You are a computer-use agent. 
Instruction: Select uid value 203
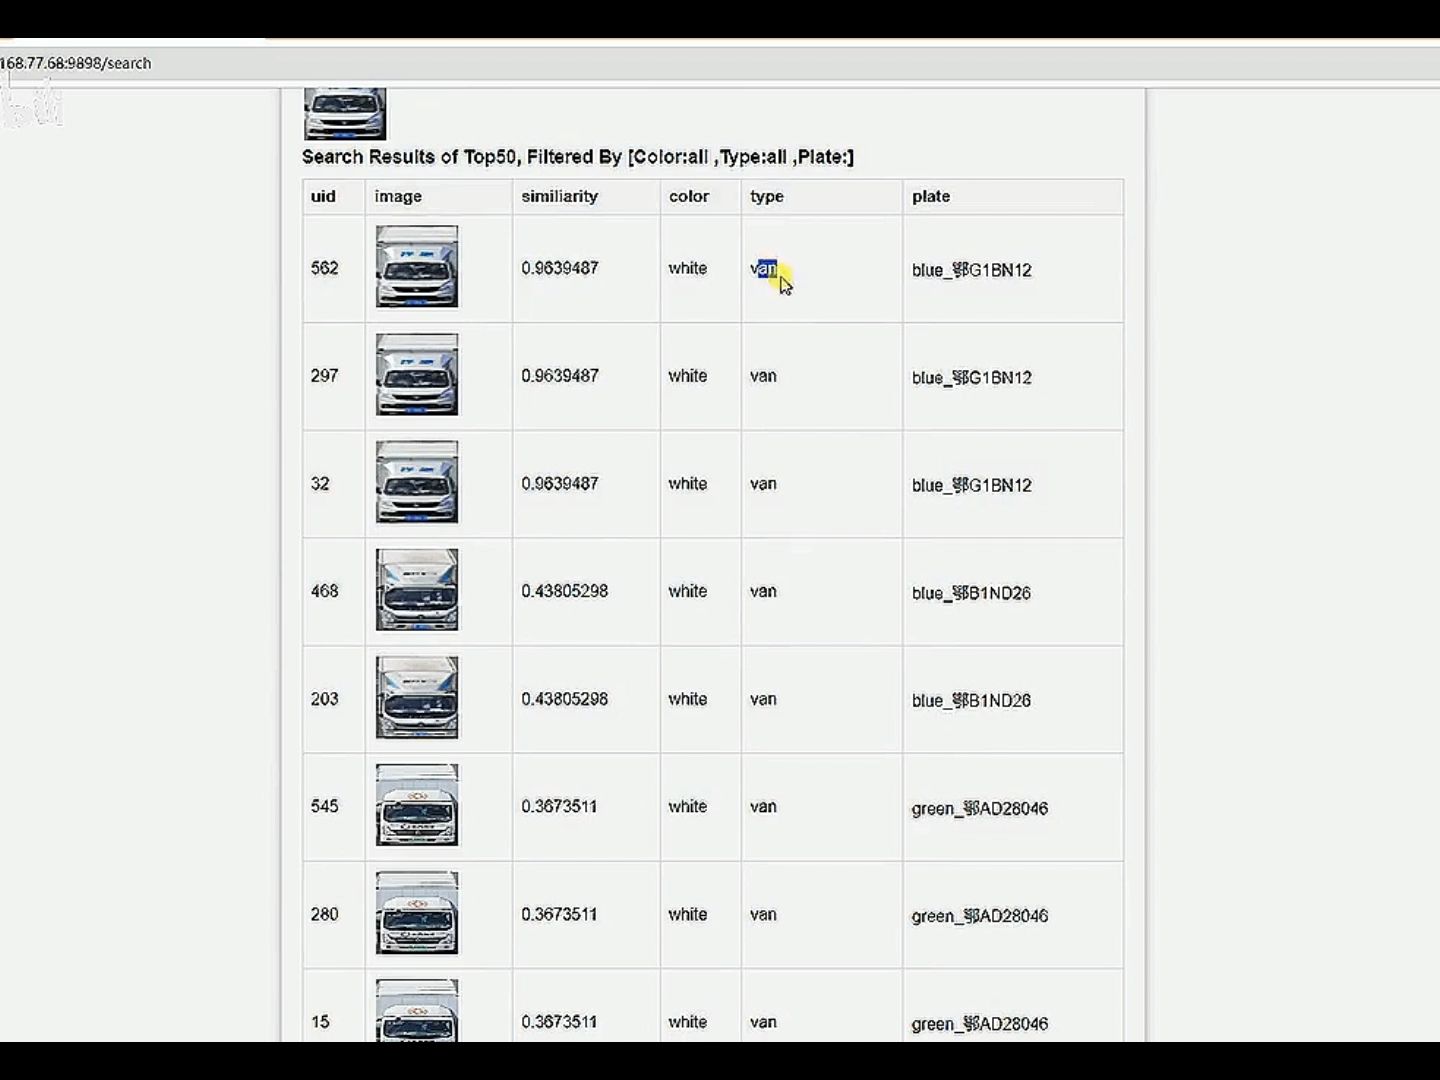click(x=324, y=699)
